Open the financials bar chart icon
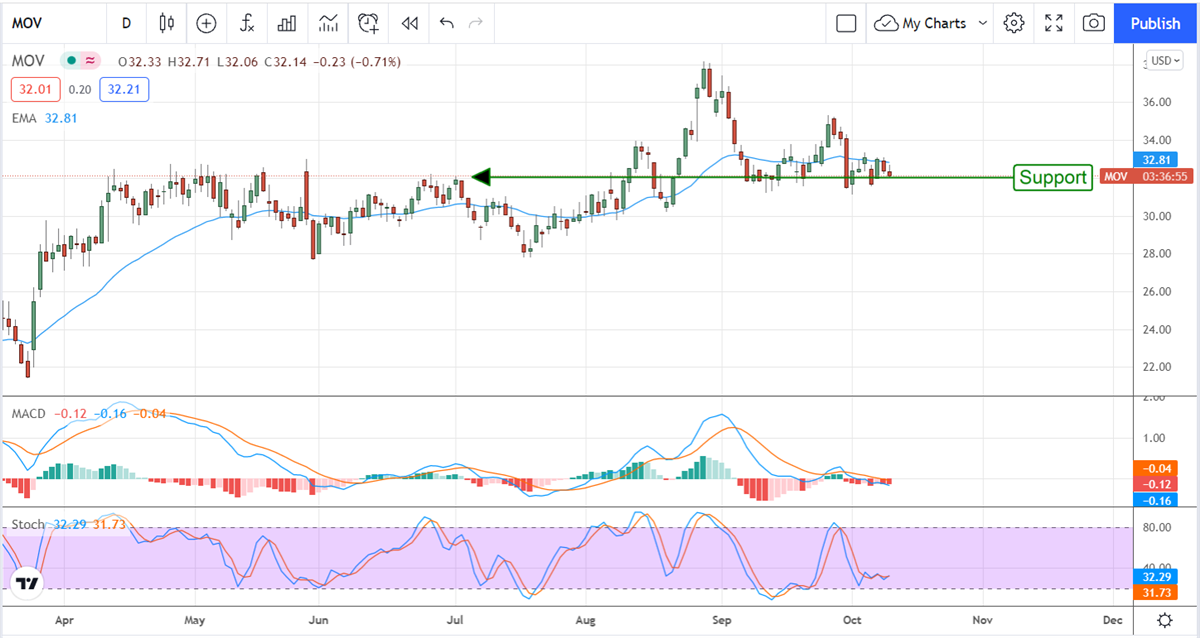The height and width of the screenshot is (638, 1200). (287, 22)
